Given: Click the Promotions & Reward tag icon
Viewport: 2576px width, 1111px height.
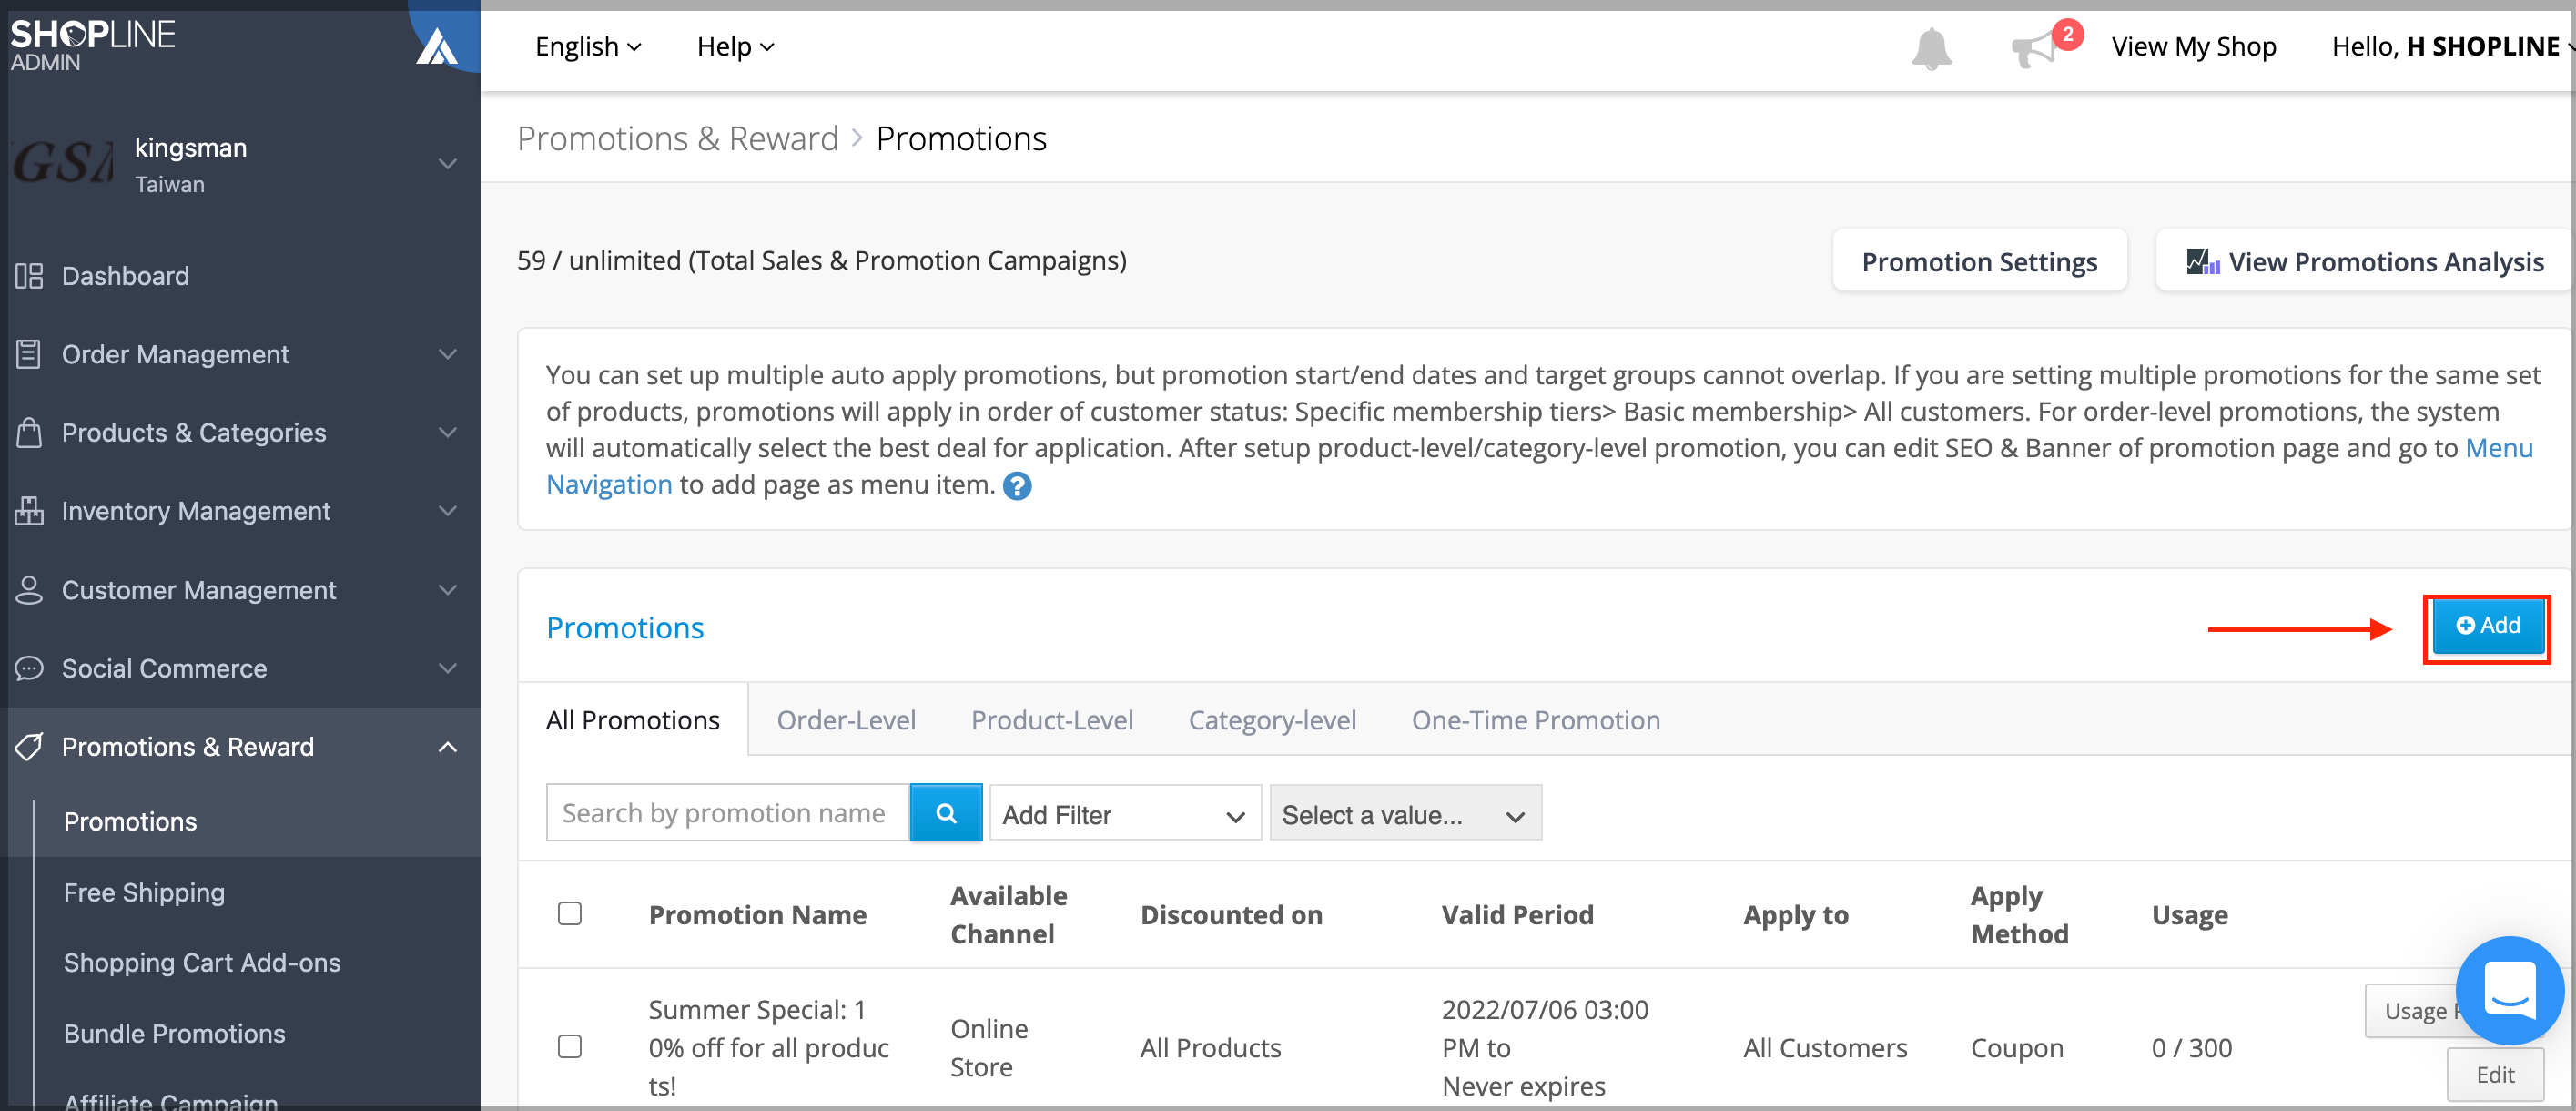Looking at the screenshot, I should tap(29, 747).
